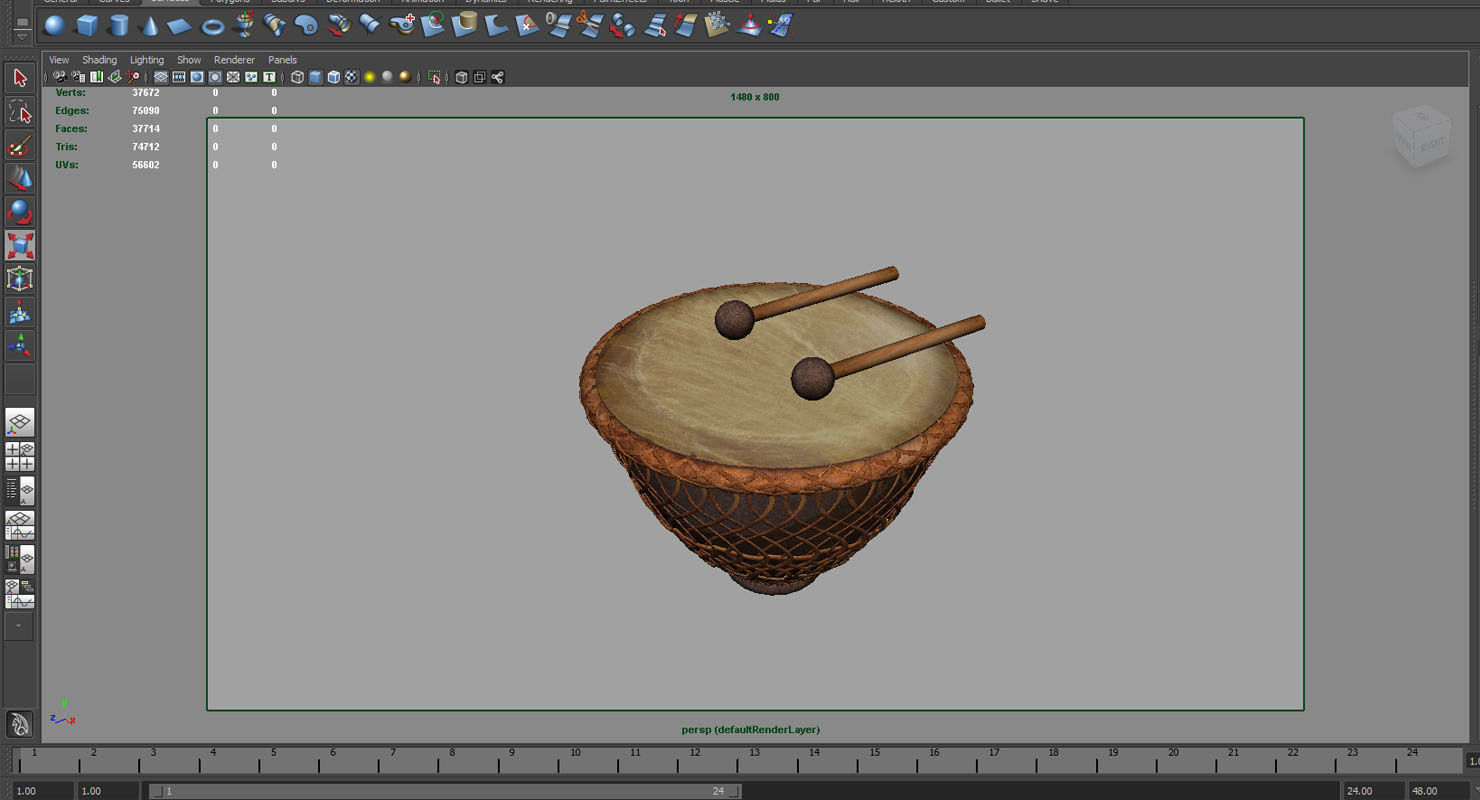Create a NURBS torus from the shelf
Viewport: 1480px width, 800px height.
(213, 25)
